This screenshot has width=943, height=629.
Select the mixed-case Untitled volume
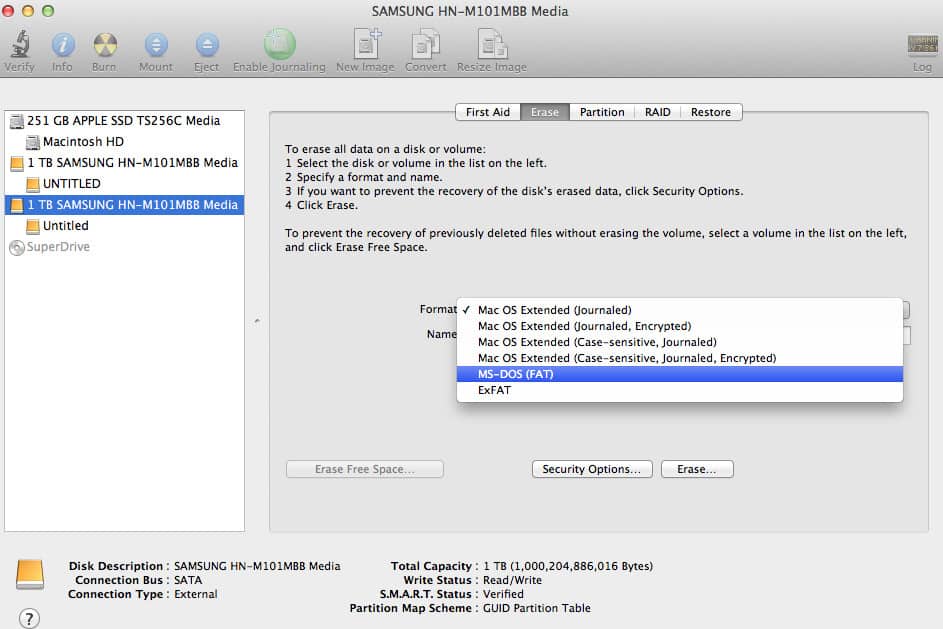[125, 226]
